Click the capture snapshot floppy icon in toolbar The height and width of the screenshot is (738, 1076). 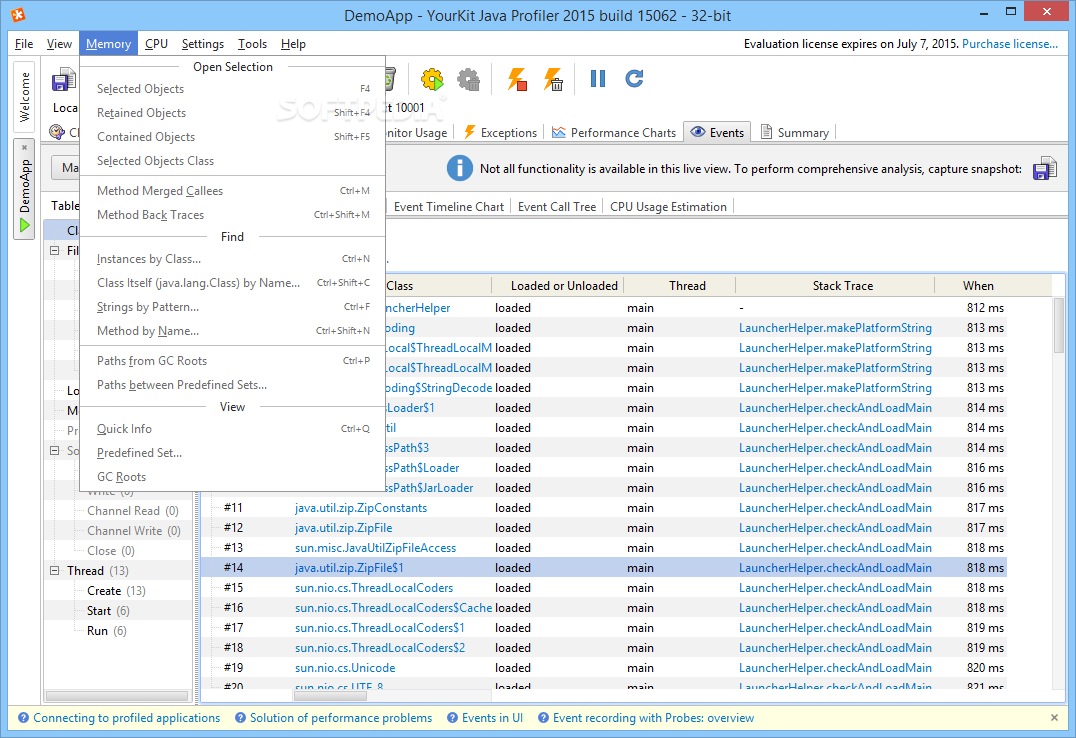64,80
